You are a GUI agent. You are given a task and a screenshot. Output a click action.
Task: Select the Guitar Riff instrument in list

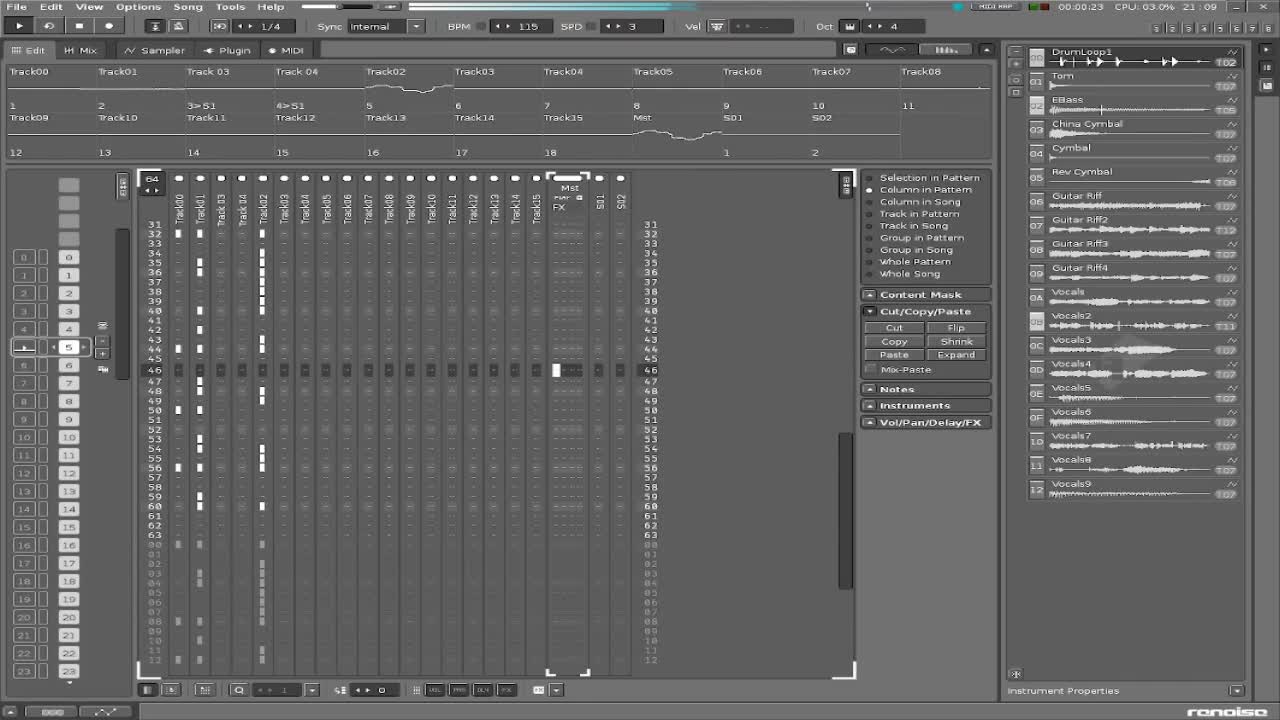[1077, 196]
